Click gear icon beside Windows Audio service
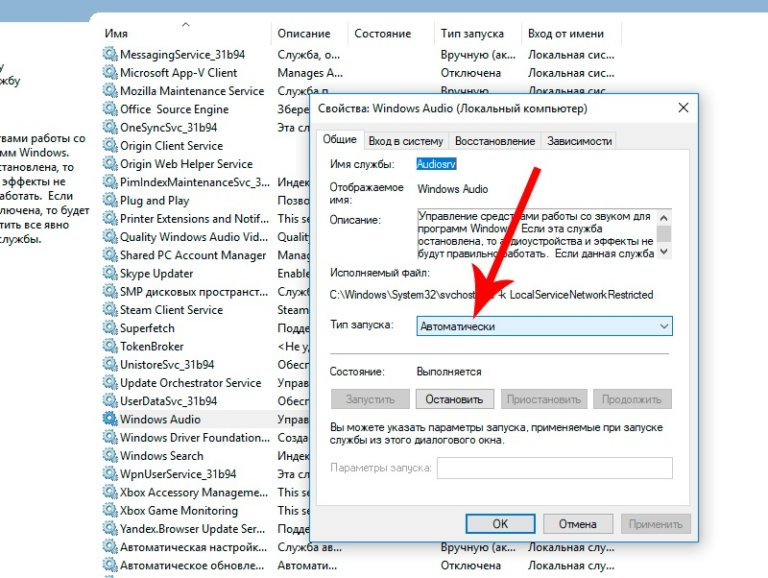Screen dimensions: 768x578 [x=109, y=419]
